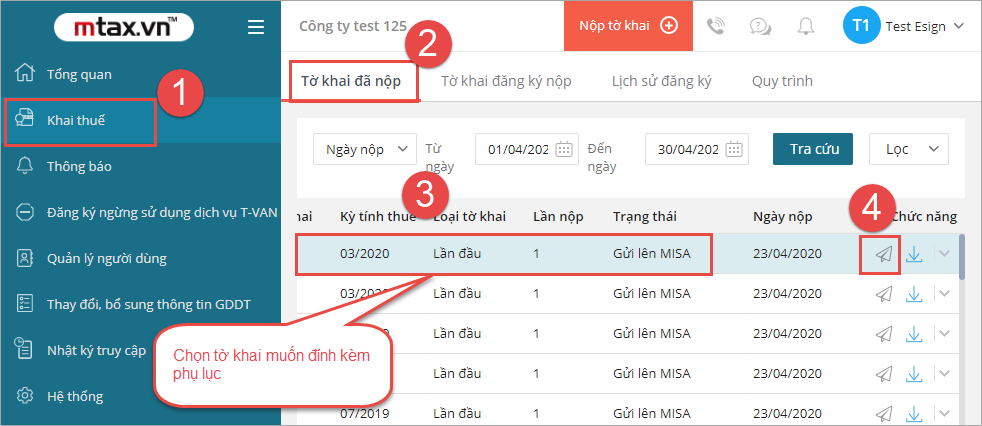Click the Tra cứu search button
The height and width of the screenshot is (426, 982).
(x=813, y=149)
